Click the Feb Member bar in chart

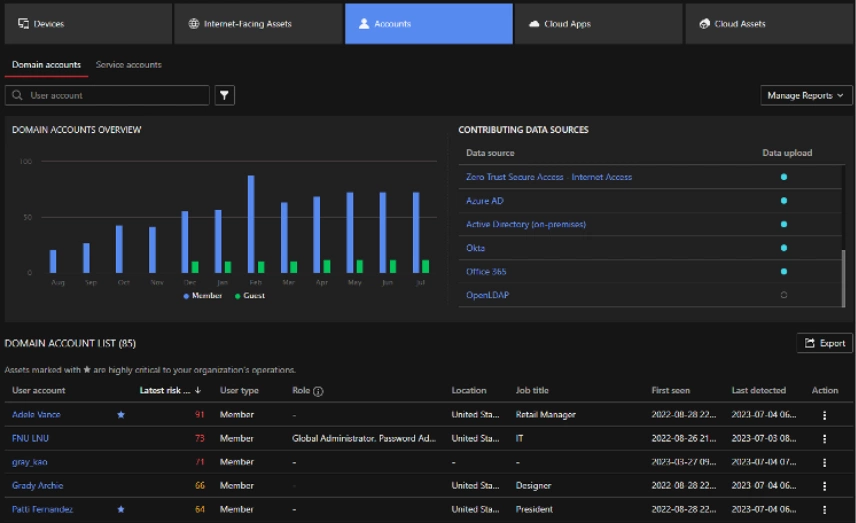(x=251, y=224)
